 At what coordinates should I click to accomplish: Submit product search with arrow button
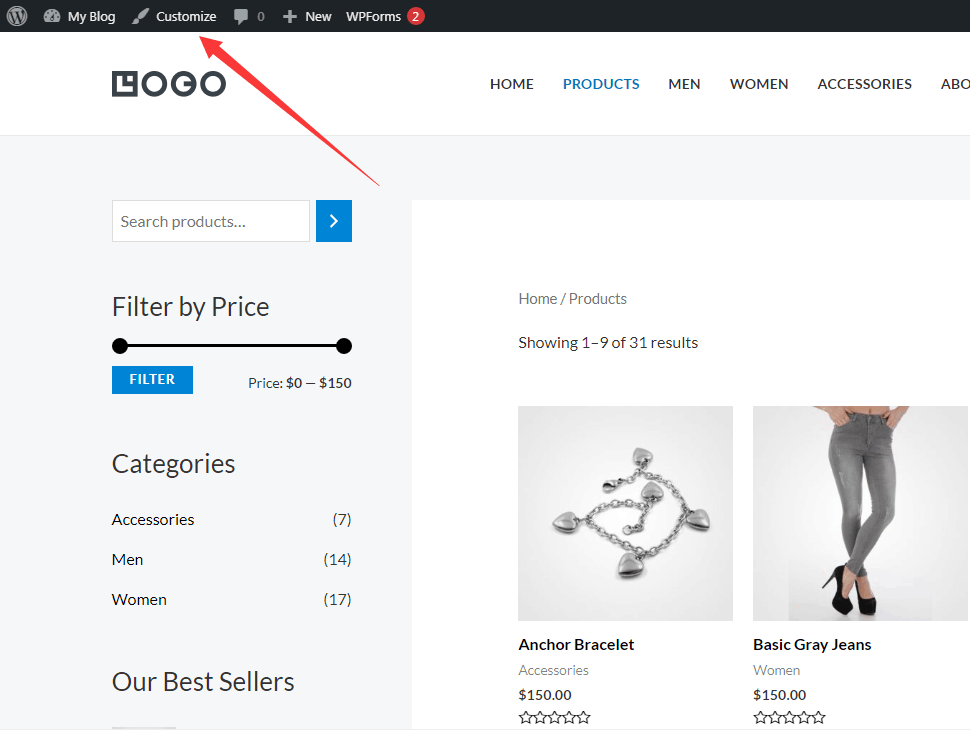(334, 221)
